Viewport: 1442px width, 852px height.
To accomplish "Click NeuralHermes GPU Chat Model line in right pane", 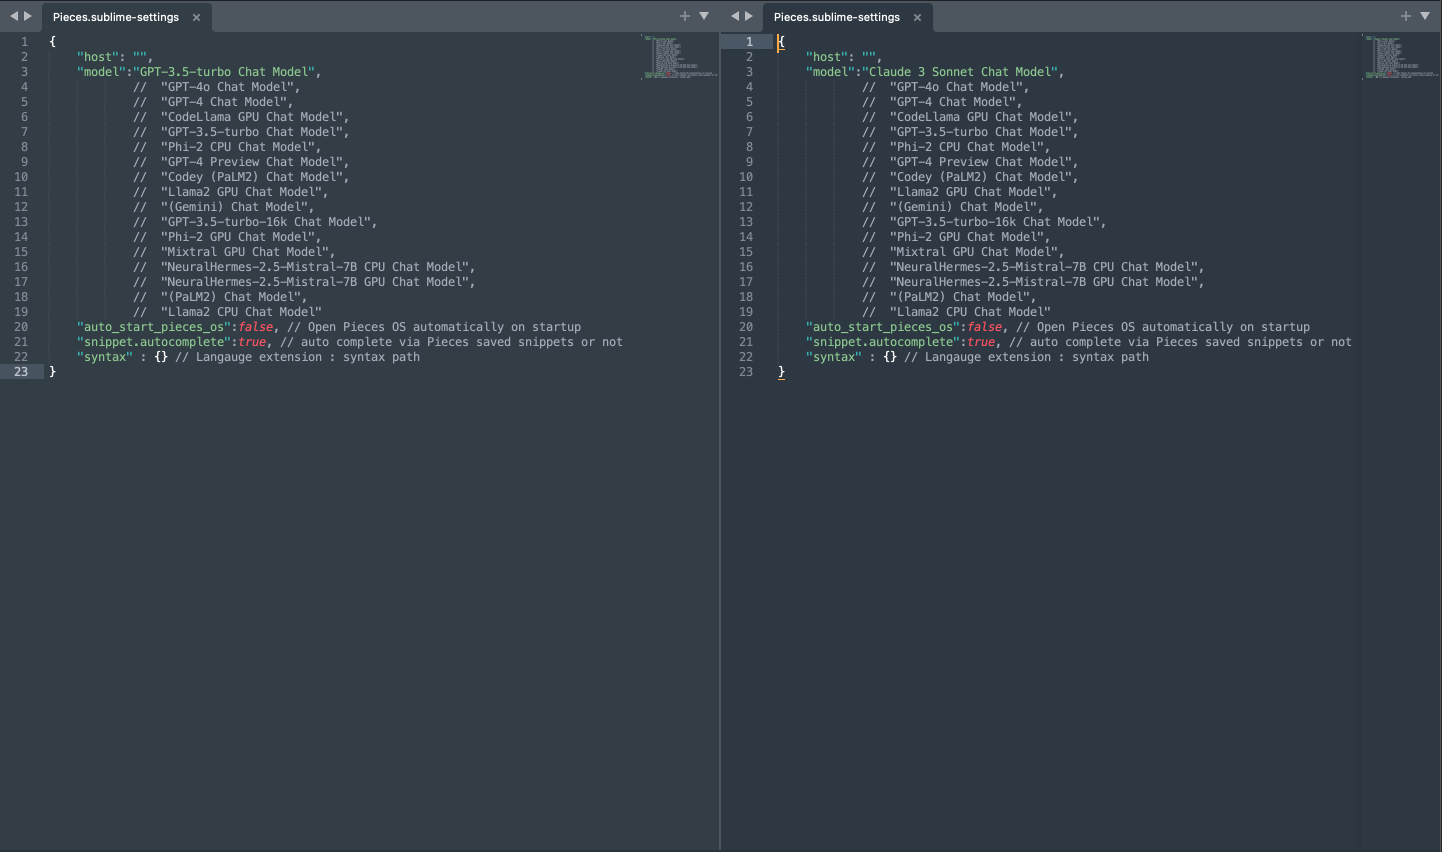I will tap(1033, 282).
